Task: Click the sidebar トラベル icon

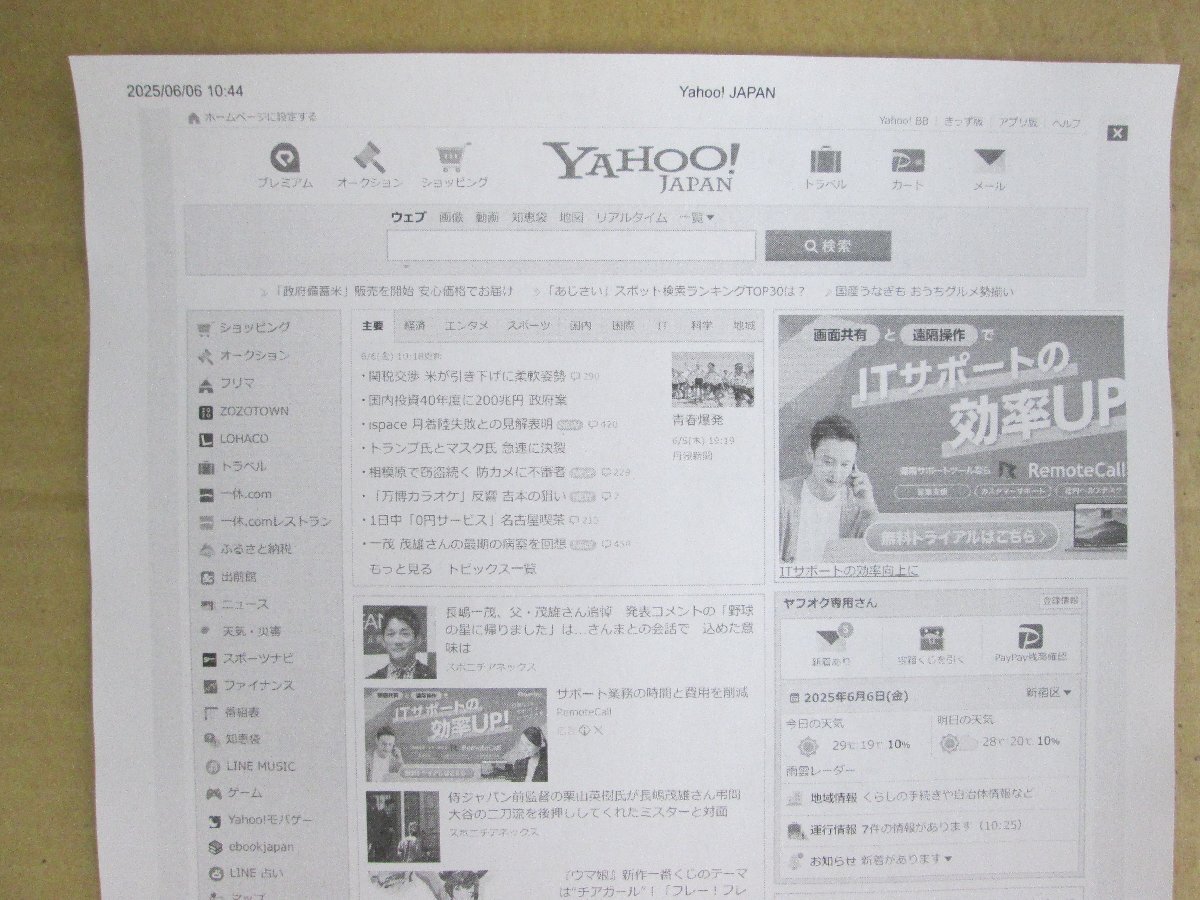Action: pos(206,467)
